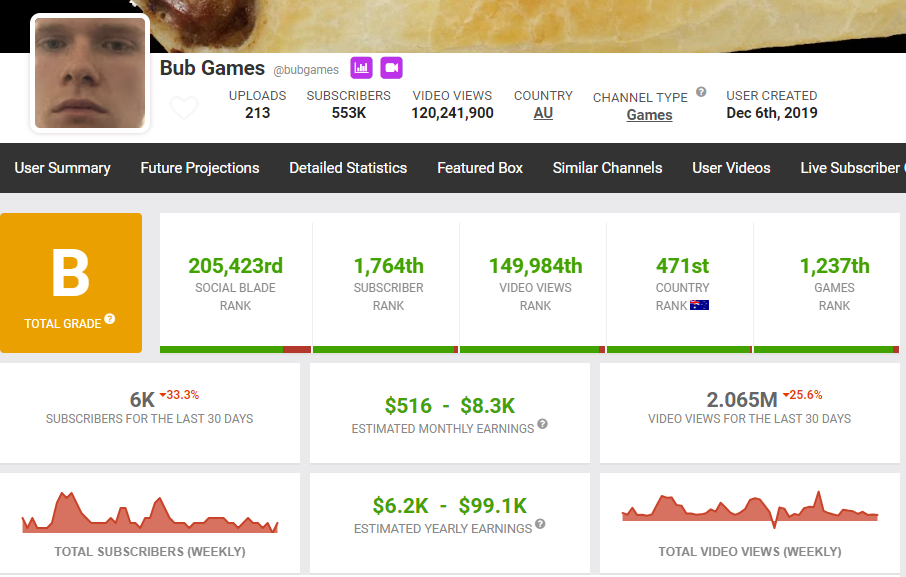Go to the Similar Channels tab
Screen dimensions: 906x577
click(x=607, y=168)
